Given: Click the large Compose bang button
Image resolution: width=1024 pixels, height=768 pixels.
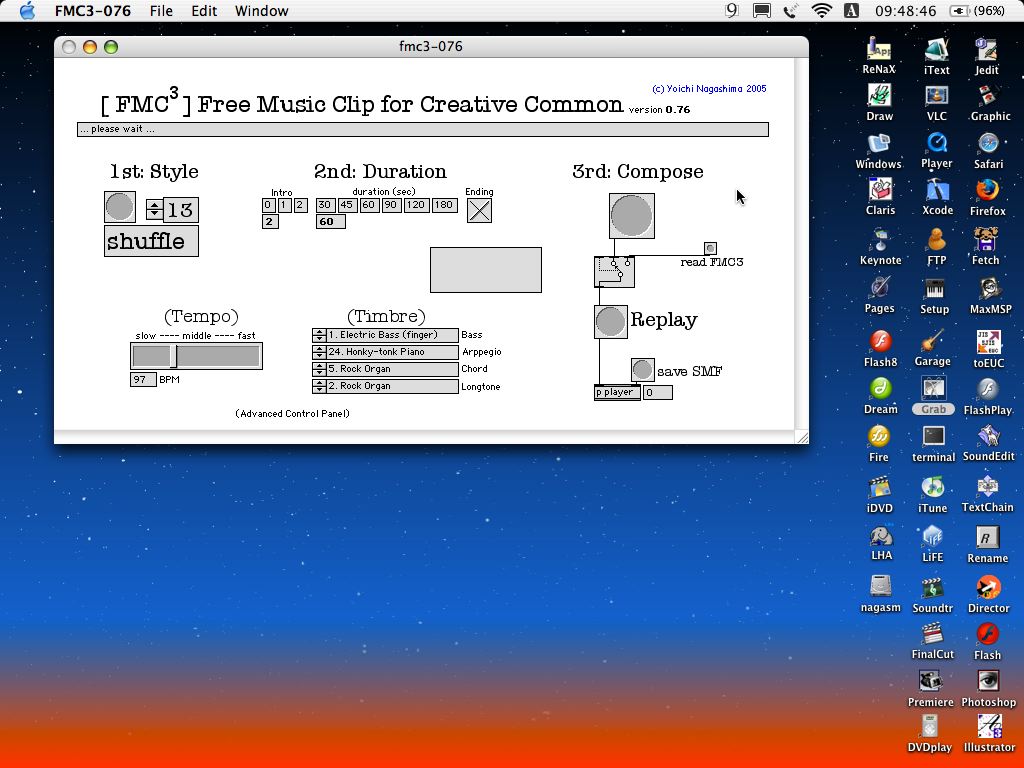Looking at the screenshot, I should [632, 216].
